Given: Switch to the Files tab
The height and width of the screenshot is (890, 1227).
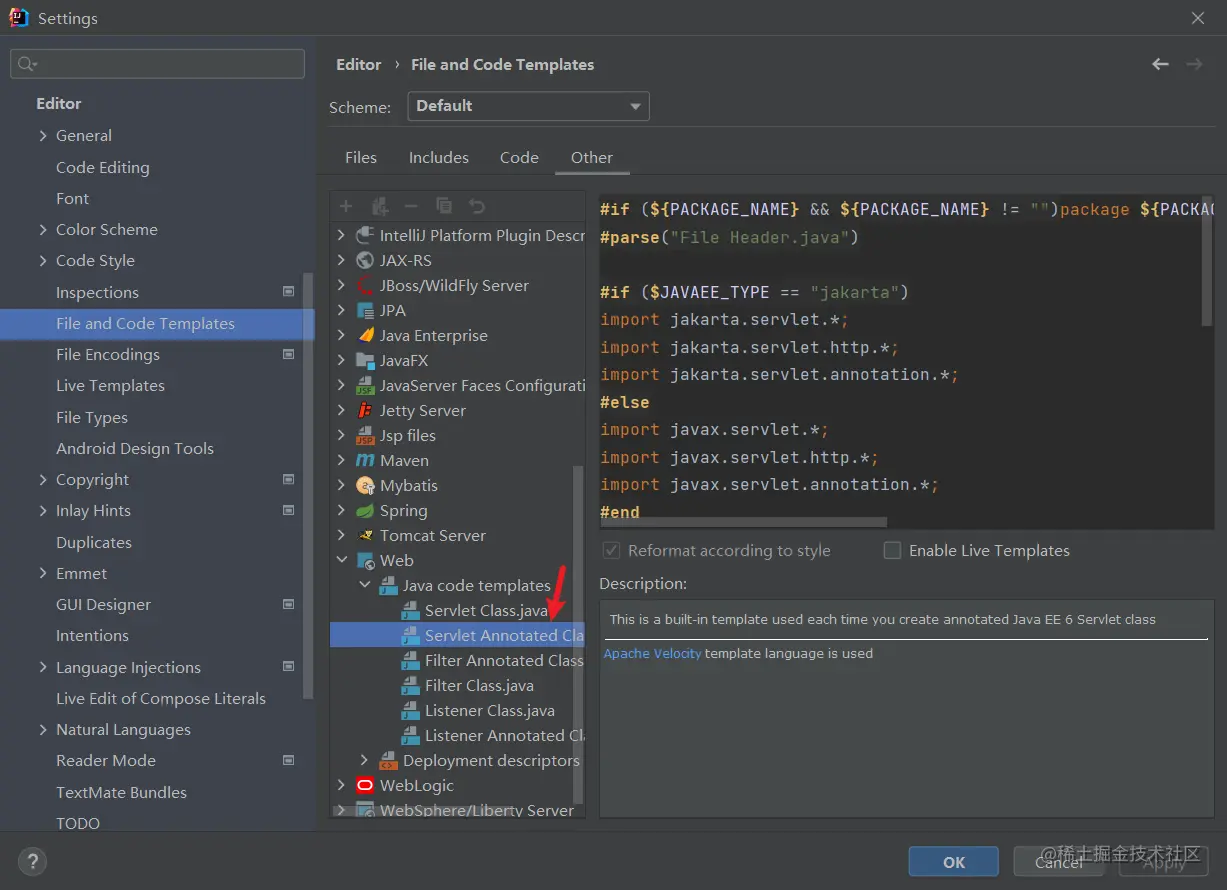Looking at the screenshot, I should [x=361, y=157].
